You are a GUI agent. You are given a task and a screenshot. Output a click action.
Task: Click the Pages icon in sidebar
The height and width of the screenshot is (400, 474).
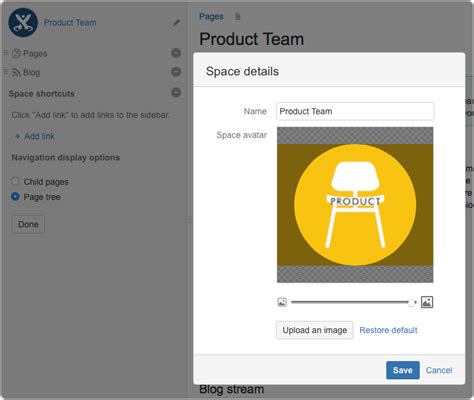click(16, 53)
